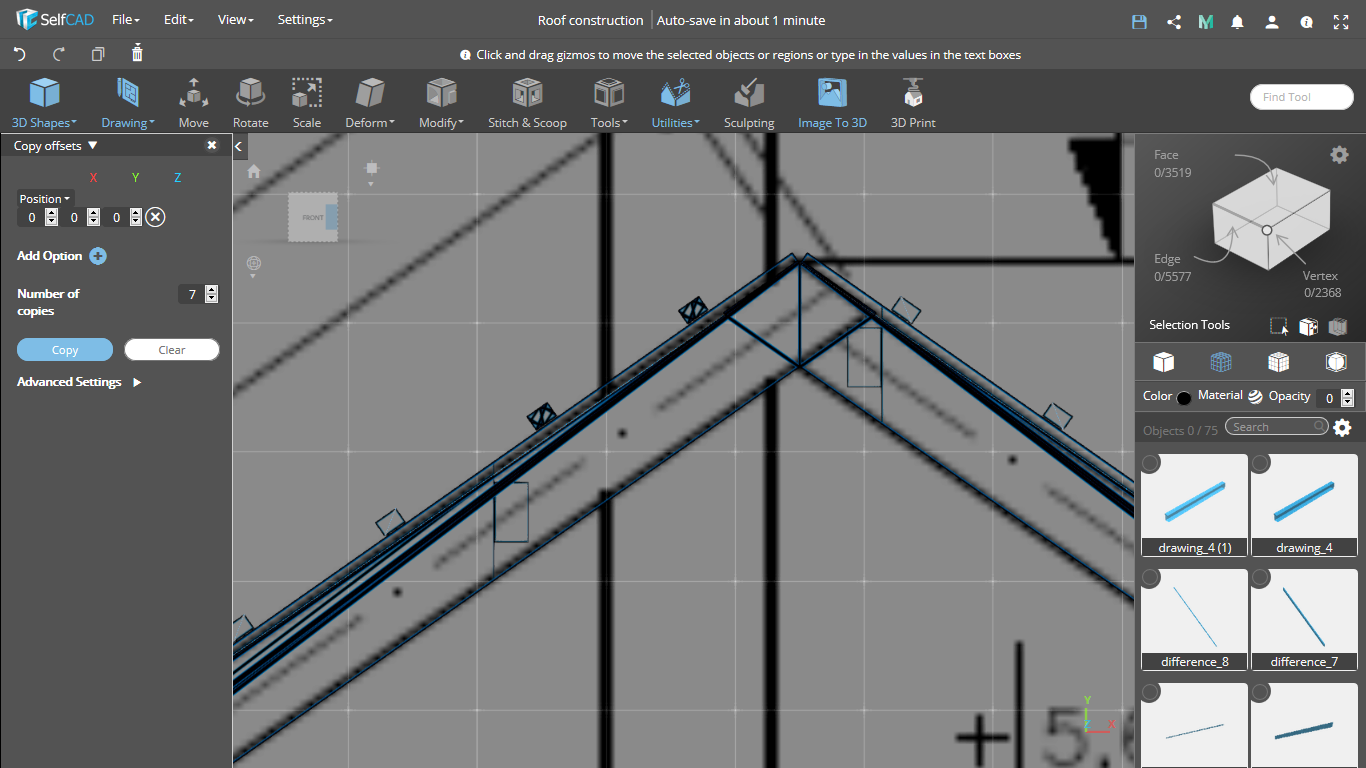
Task: Step the X position value
Action: [51, 217]
